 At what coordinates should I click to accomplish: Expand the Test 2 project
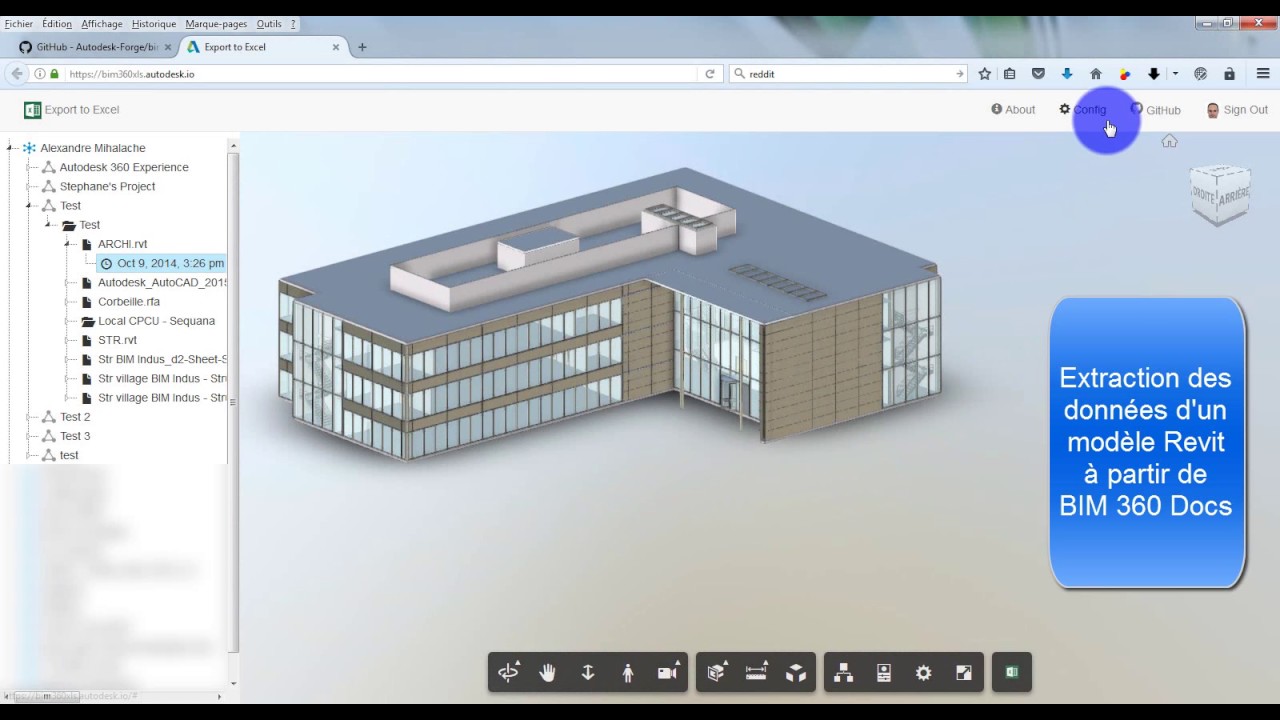(30, 417)
